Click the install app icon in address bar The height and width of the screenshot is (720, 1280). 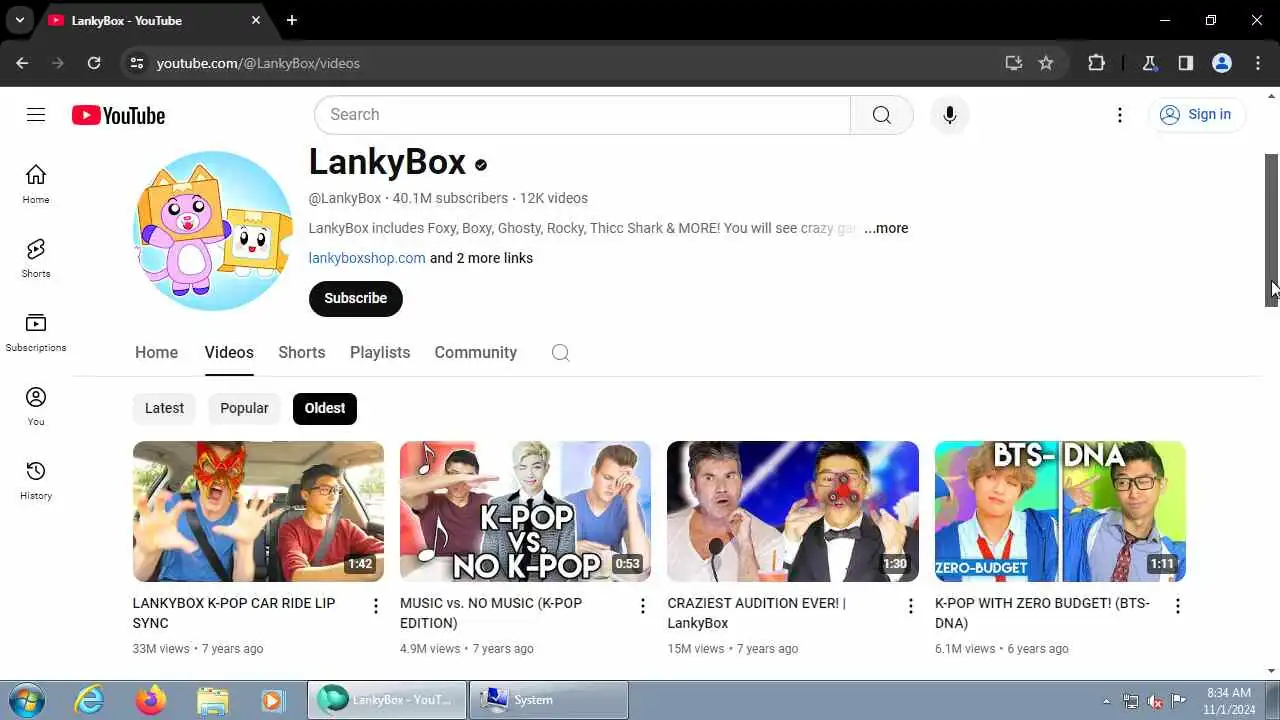click(1014, 63)
